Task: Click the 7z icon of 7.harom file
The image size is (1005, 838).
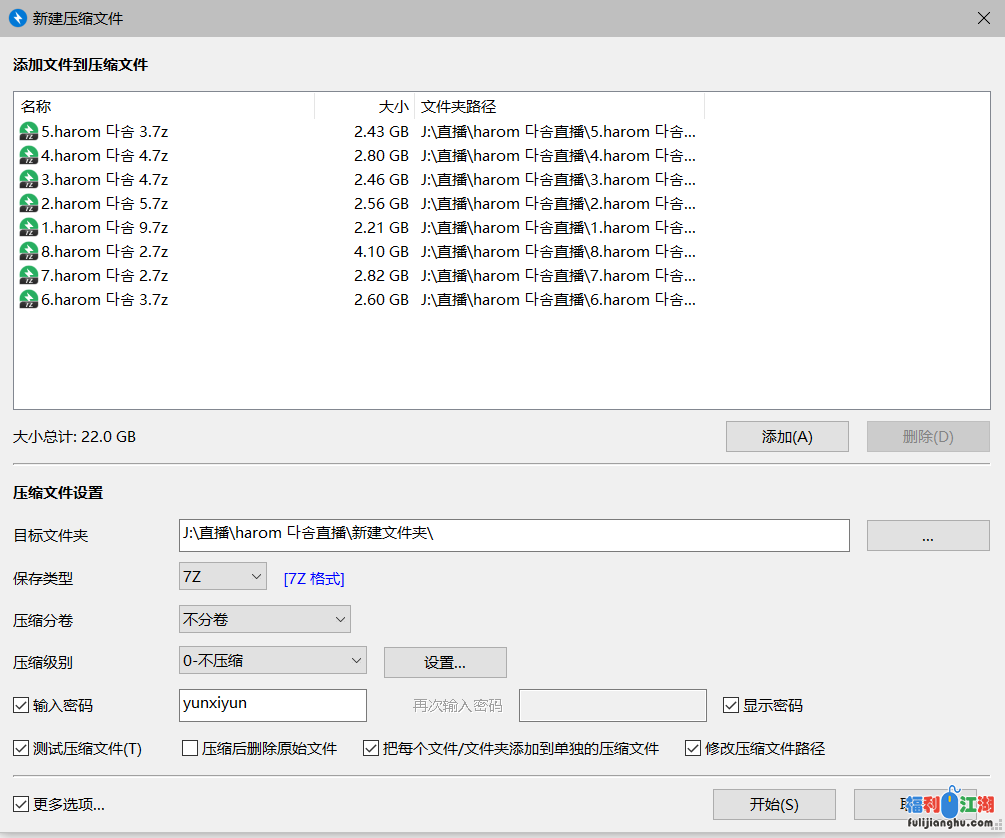Action: click(29, 275)
